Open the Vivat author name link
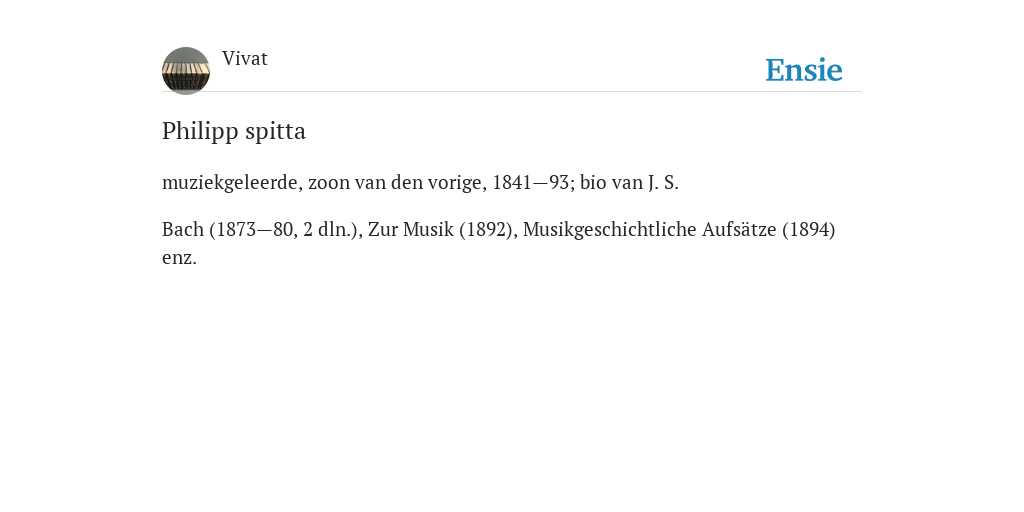Image resolution: width=1024 pixels, height=512 pixels. click(x=245, y=59)
